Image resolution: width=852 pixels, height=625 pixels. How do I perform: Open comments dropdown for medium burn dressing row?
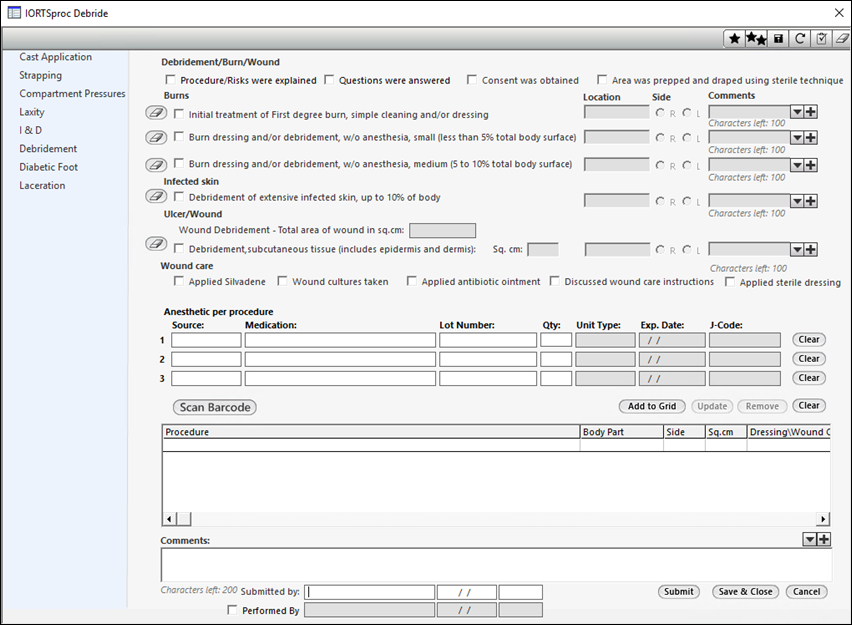pyautogui.click(x=797, y=165)
